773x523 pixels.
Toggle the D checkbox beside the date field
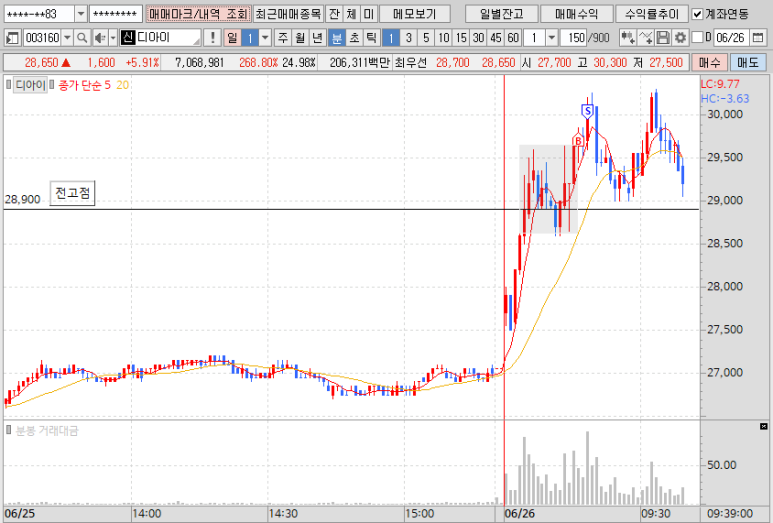pyautogui.click(x=697, y=37)
